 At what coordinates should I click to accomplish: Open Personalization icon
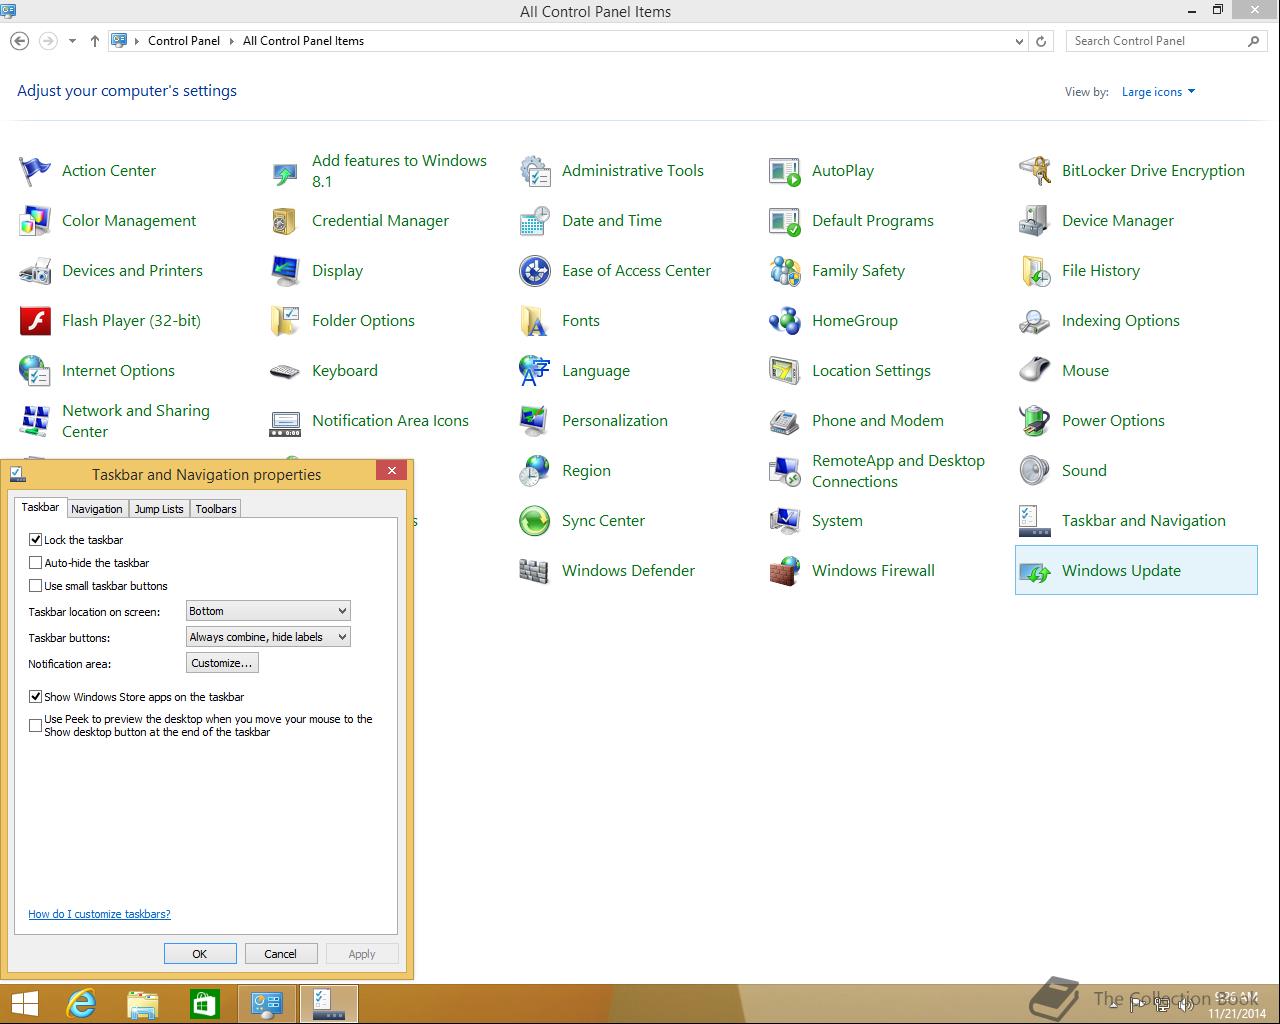coord(535,421)
